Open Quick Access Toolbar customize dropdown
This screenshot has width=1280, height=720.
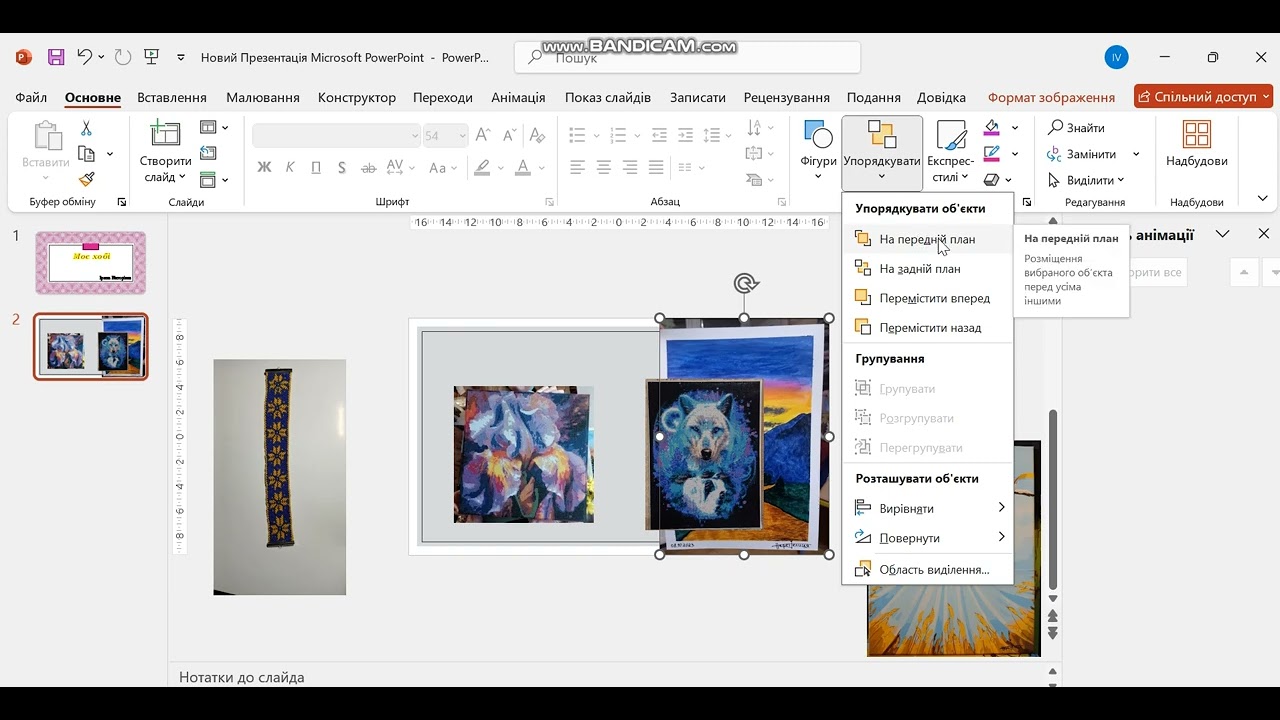181,57
